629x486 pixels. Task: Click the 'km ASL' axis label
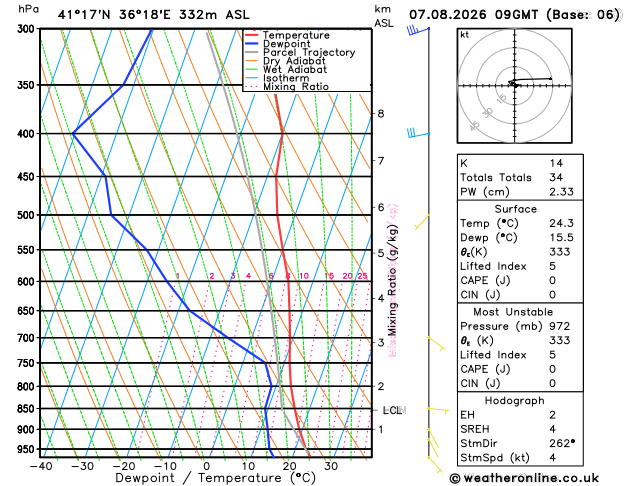(384, 16)
